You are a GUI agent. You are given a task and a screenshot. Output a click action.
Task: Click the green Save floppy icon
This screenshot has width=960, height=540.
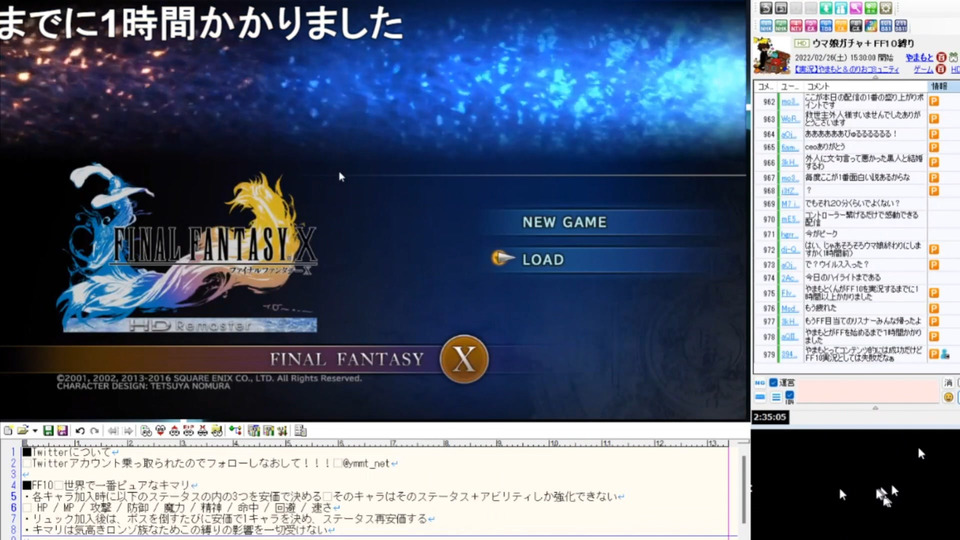pos(48,431)
